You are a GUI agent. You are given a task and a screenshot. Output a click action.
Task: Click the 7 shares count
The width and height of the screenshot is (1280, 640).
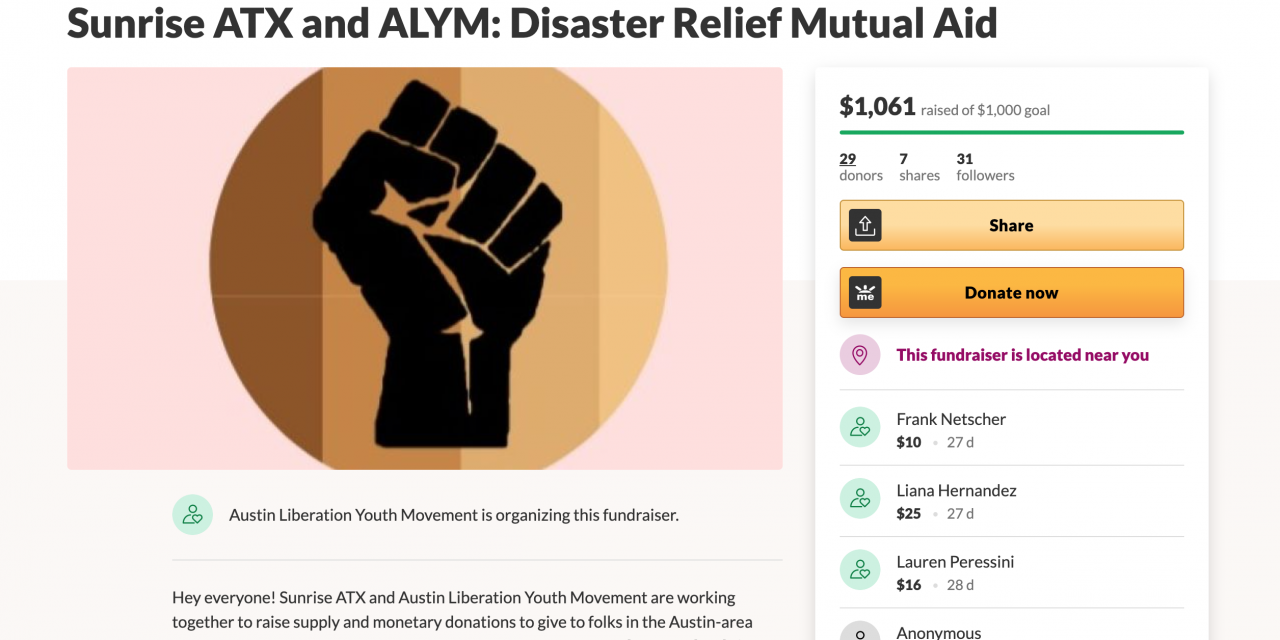(x=903, y=159)
